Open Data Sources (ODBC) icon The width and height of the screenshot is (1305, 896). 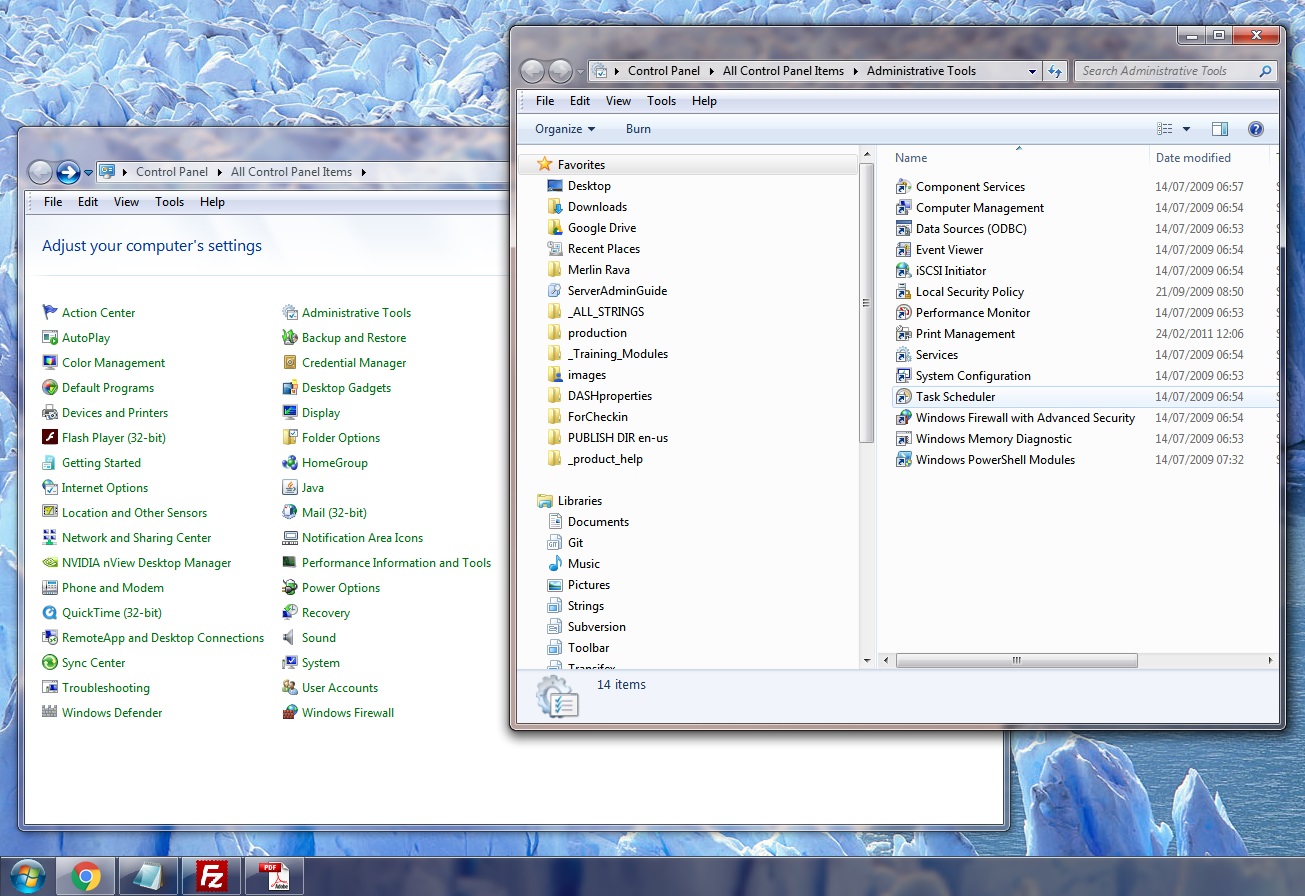tap(903, 229)
